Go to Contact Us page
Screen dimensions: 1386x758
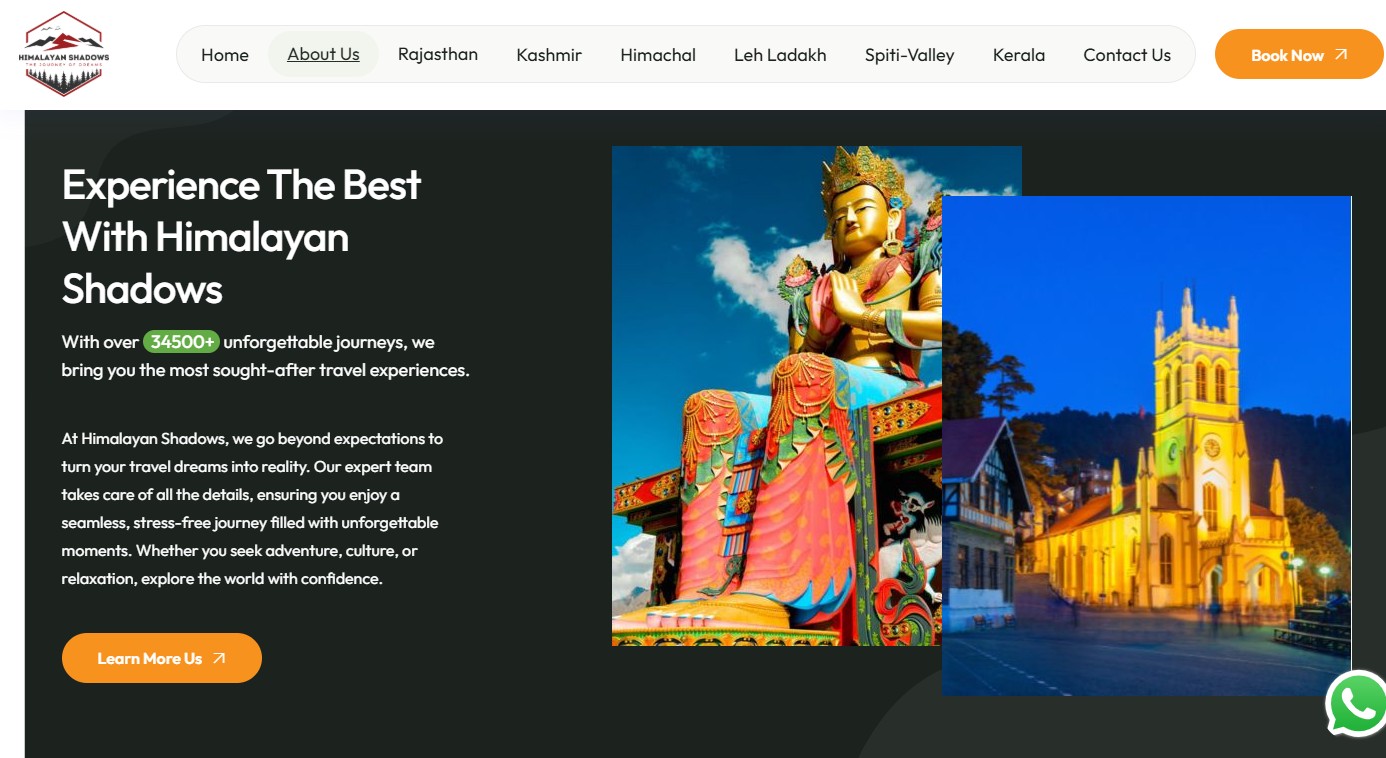point(1127,55)
